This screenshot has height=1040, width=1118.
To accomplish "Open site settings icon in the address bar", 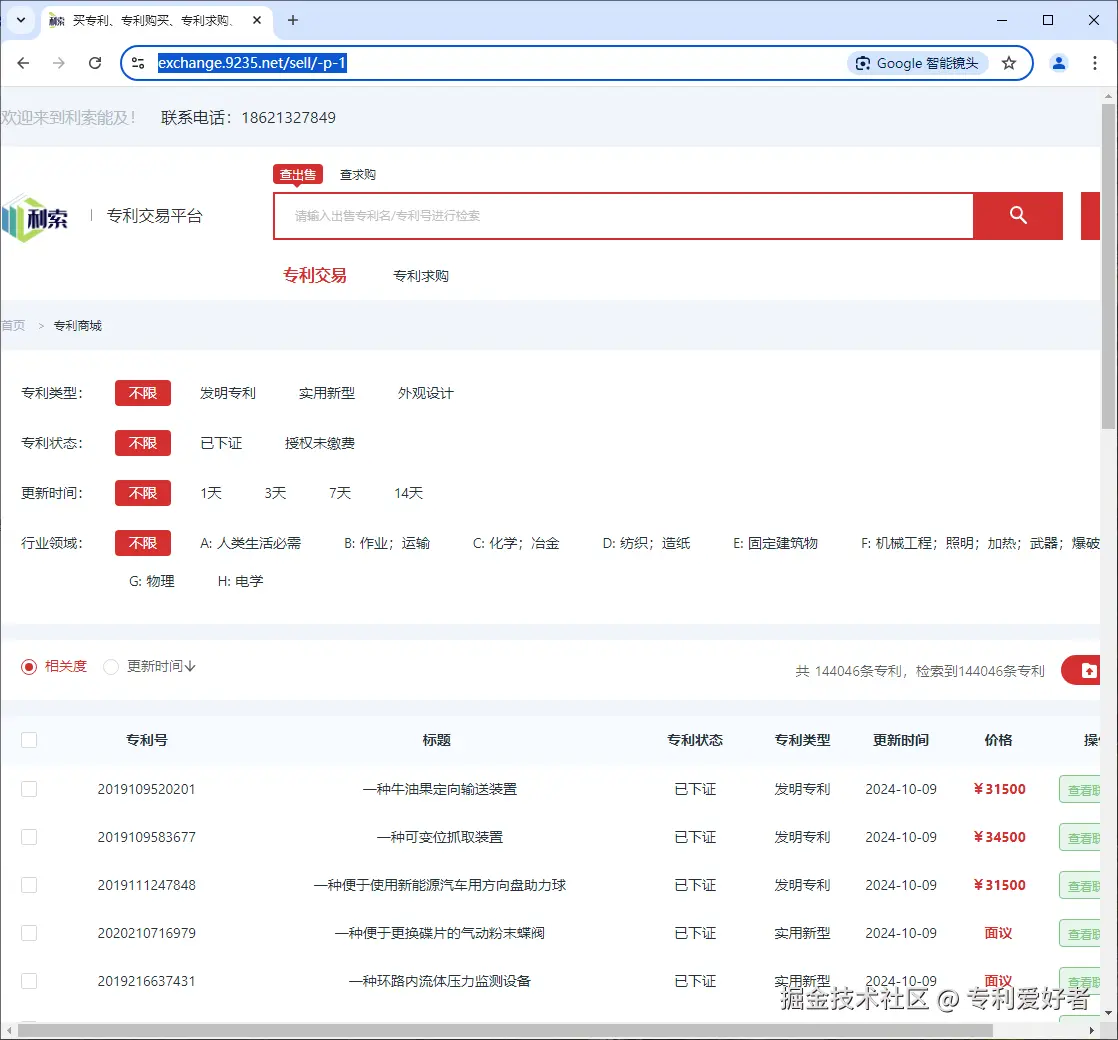I will pos(138,62).
